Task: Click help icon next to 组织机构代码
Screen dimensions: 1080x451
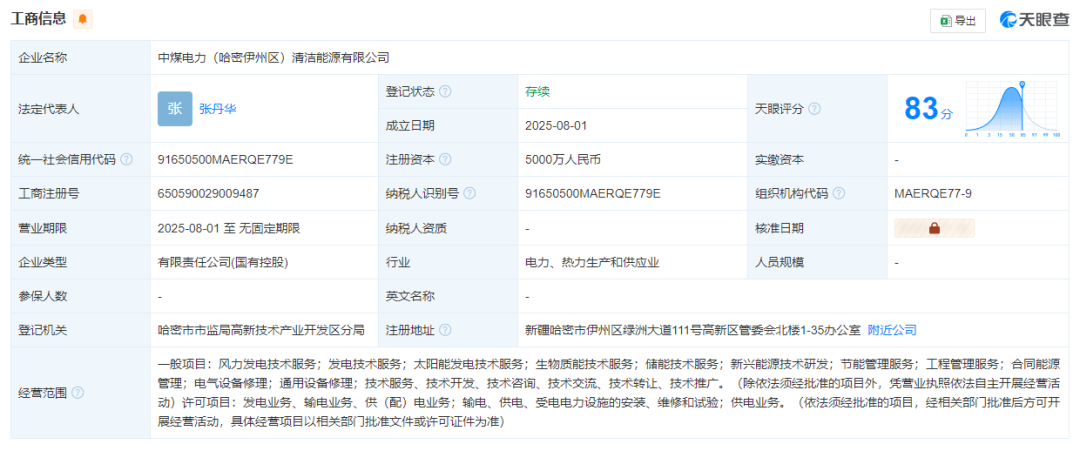Action: pos(838,194)
